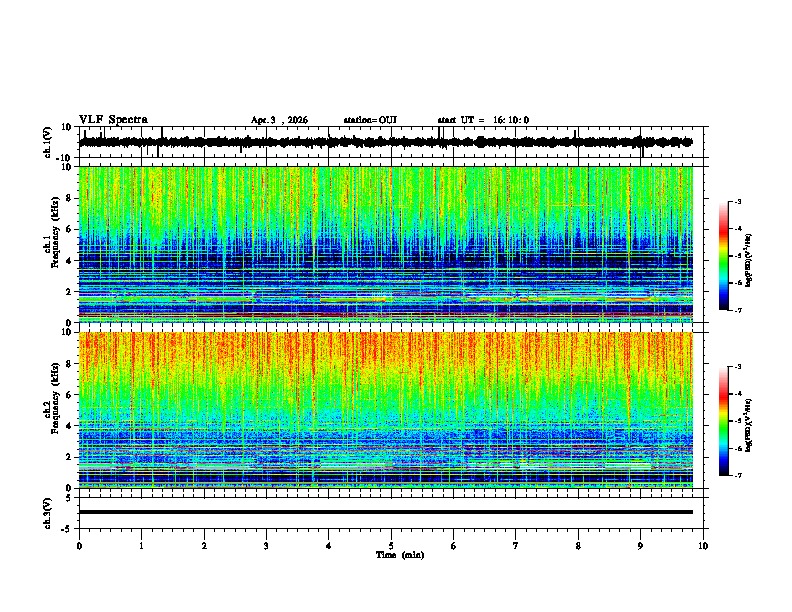Select the "ch.3(V)" axis label
Screen dimensions: 792x612
point(48,513)
